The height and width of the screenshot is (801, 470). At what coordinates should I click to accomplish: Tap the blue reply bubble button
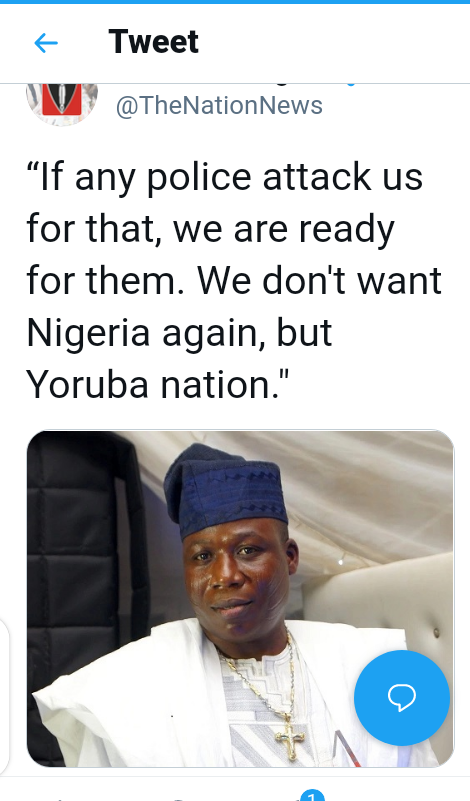pyautogui.click(x=402, y=698)
